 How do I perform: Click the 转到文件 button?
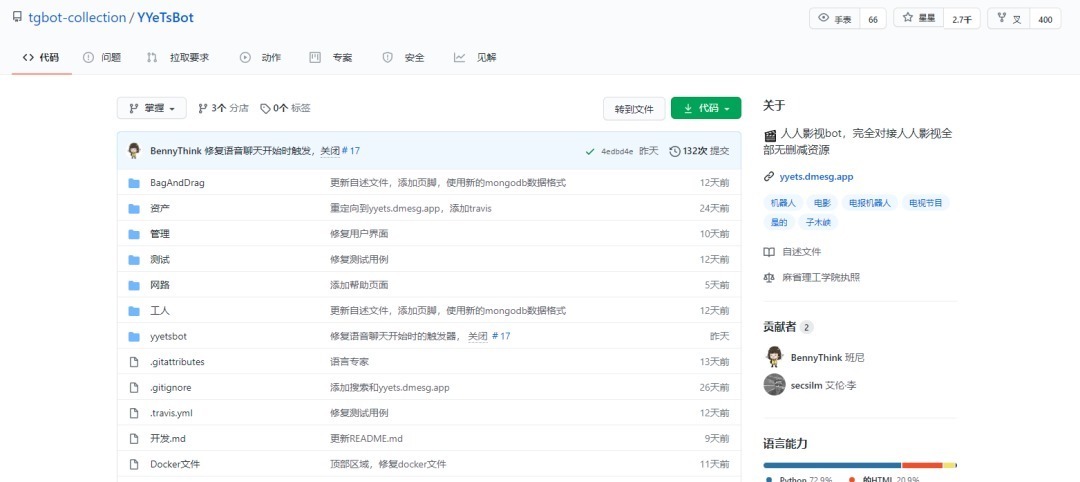pyautogui.click(x=634, y=109)
